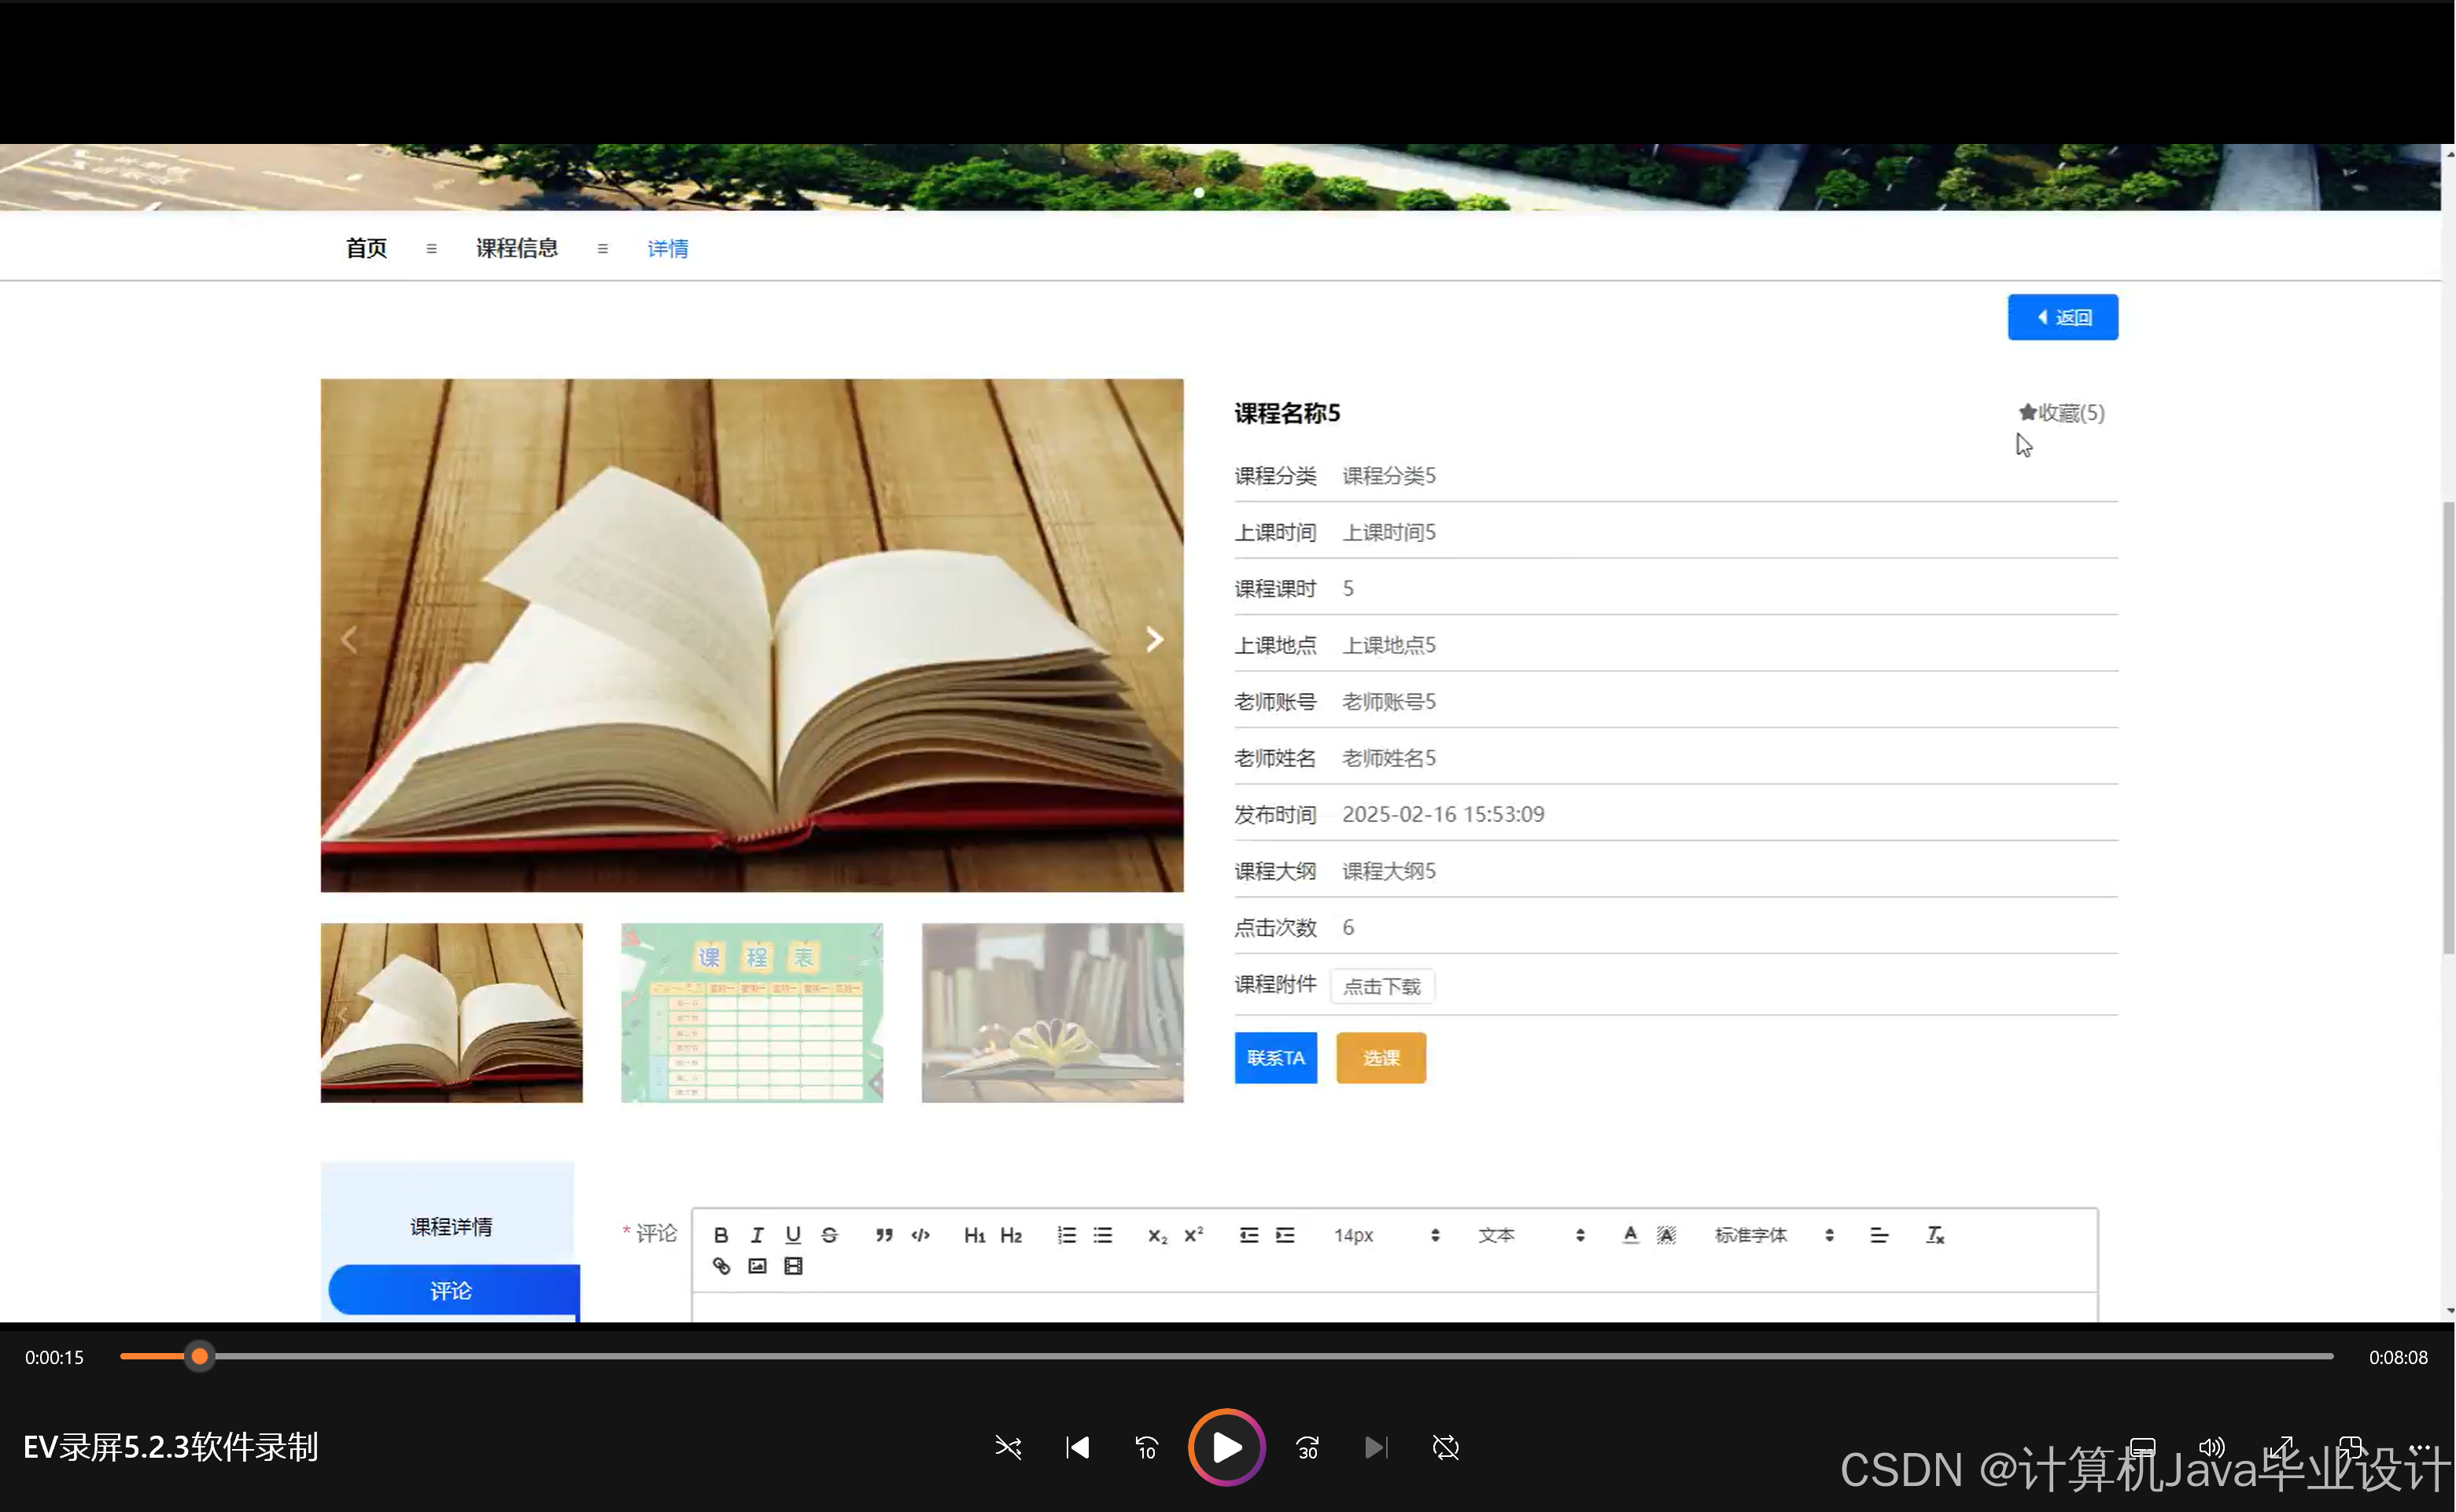The width and height of the screenshot is (2456, 1512).
Task: Apply Heading 1 style
Action: [975, 1235]
